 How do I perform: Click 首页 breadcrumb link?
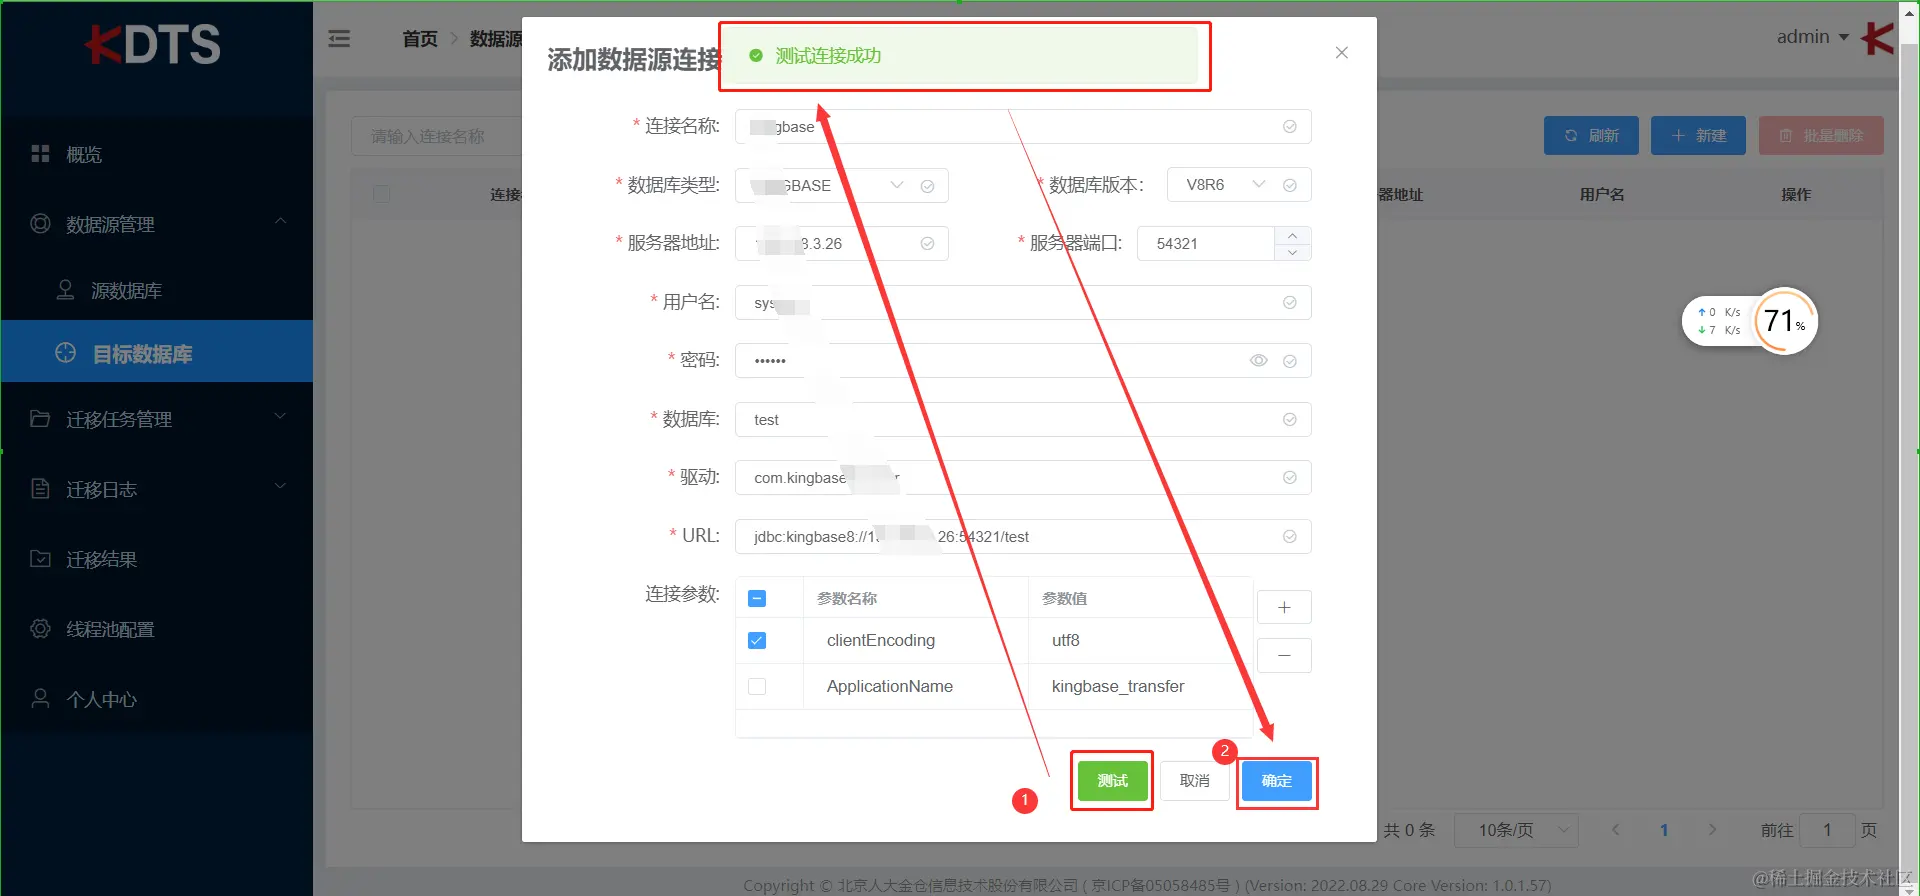click(420, 39)
